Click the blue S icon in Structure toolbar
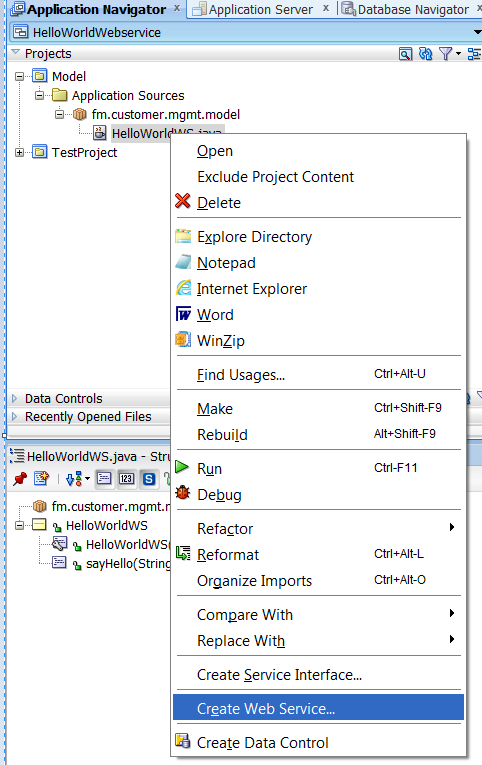The image size is (482, 765). point(149,479)
